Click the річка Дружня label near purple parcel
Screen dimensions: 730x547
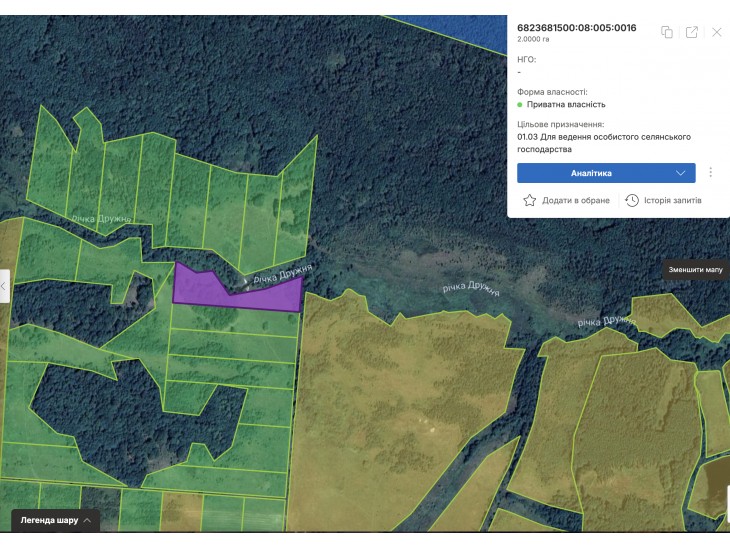click(x=283, y=274)
